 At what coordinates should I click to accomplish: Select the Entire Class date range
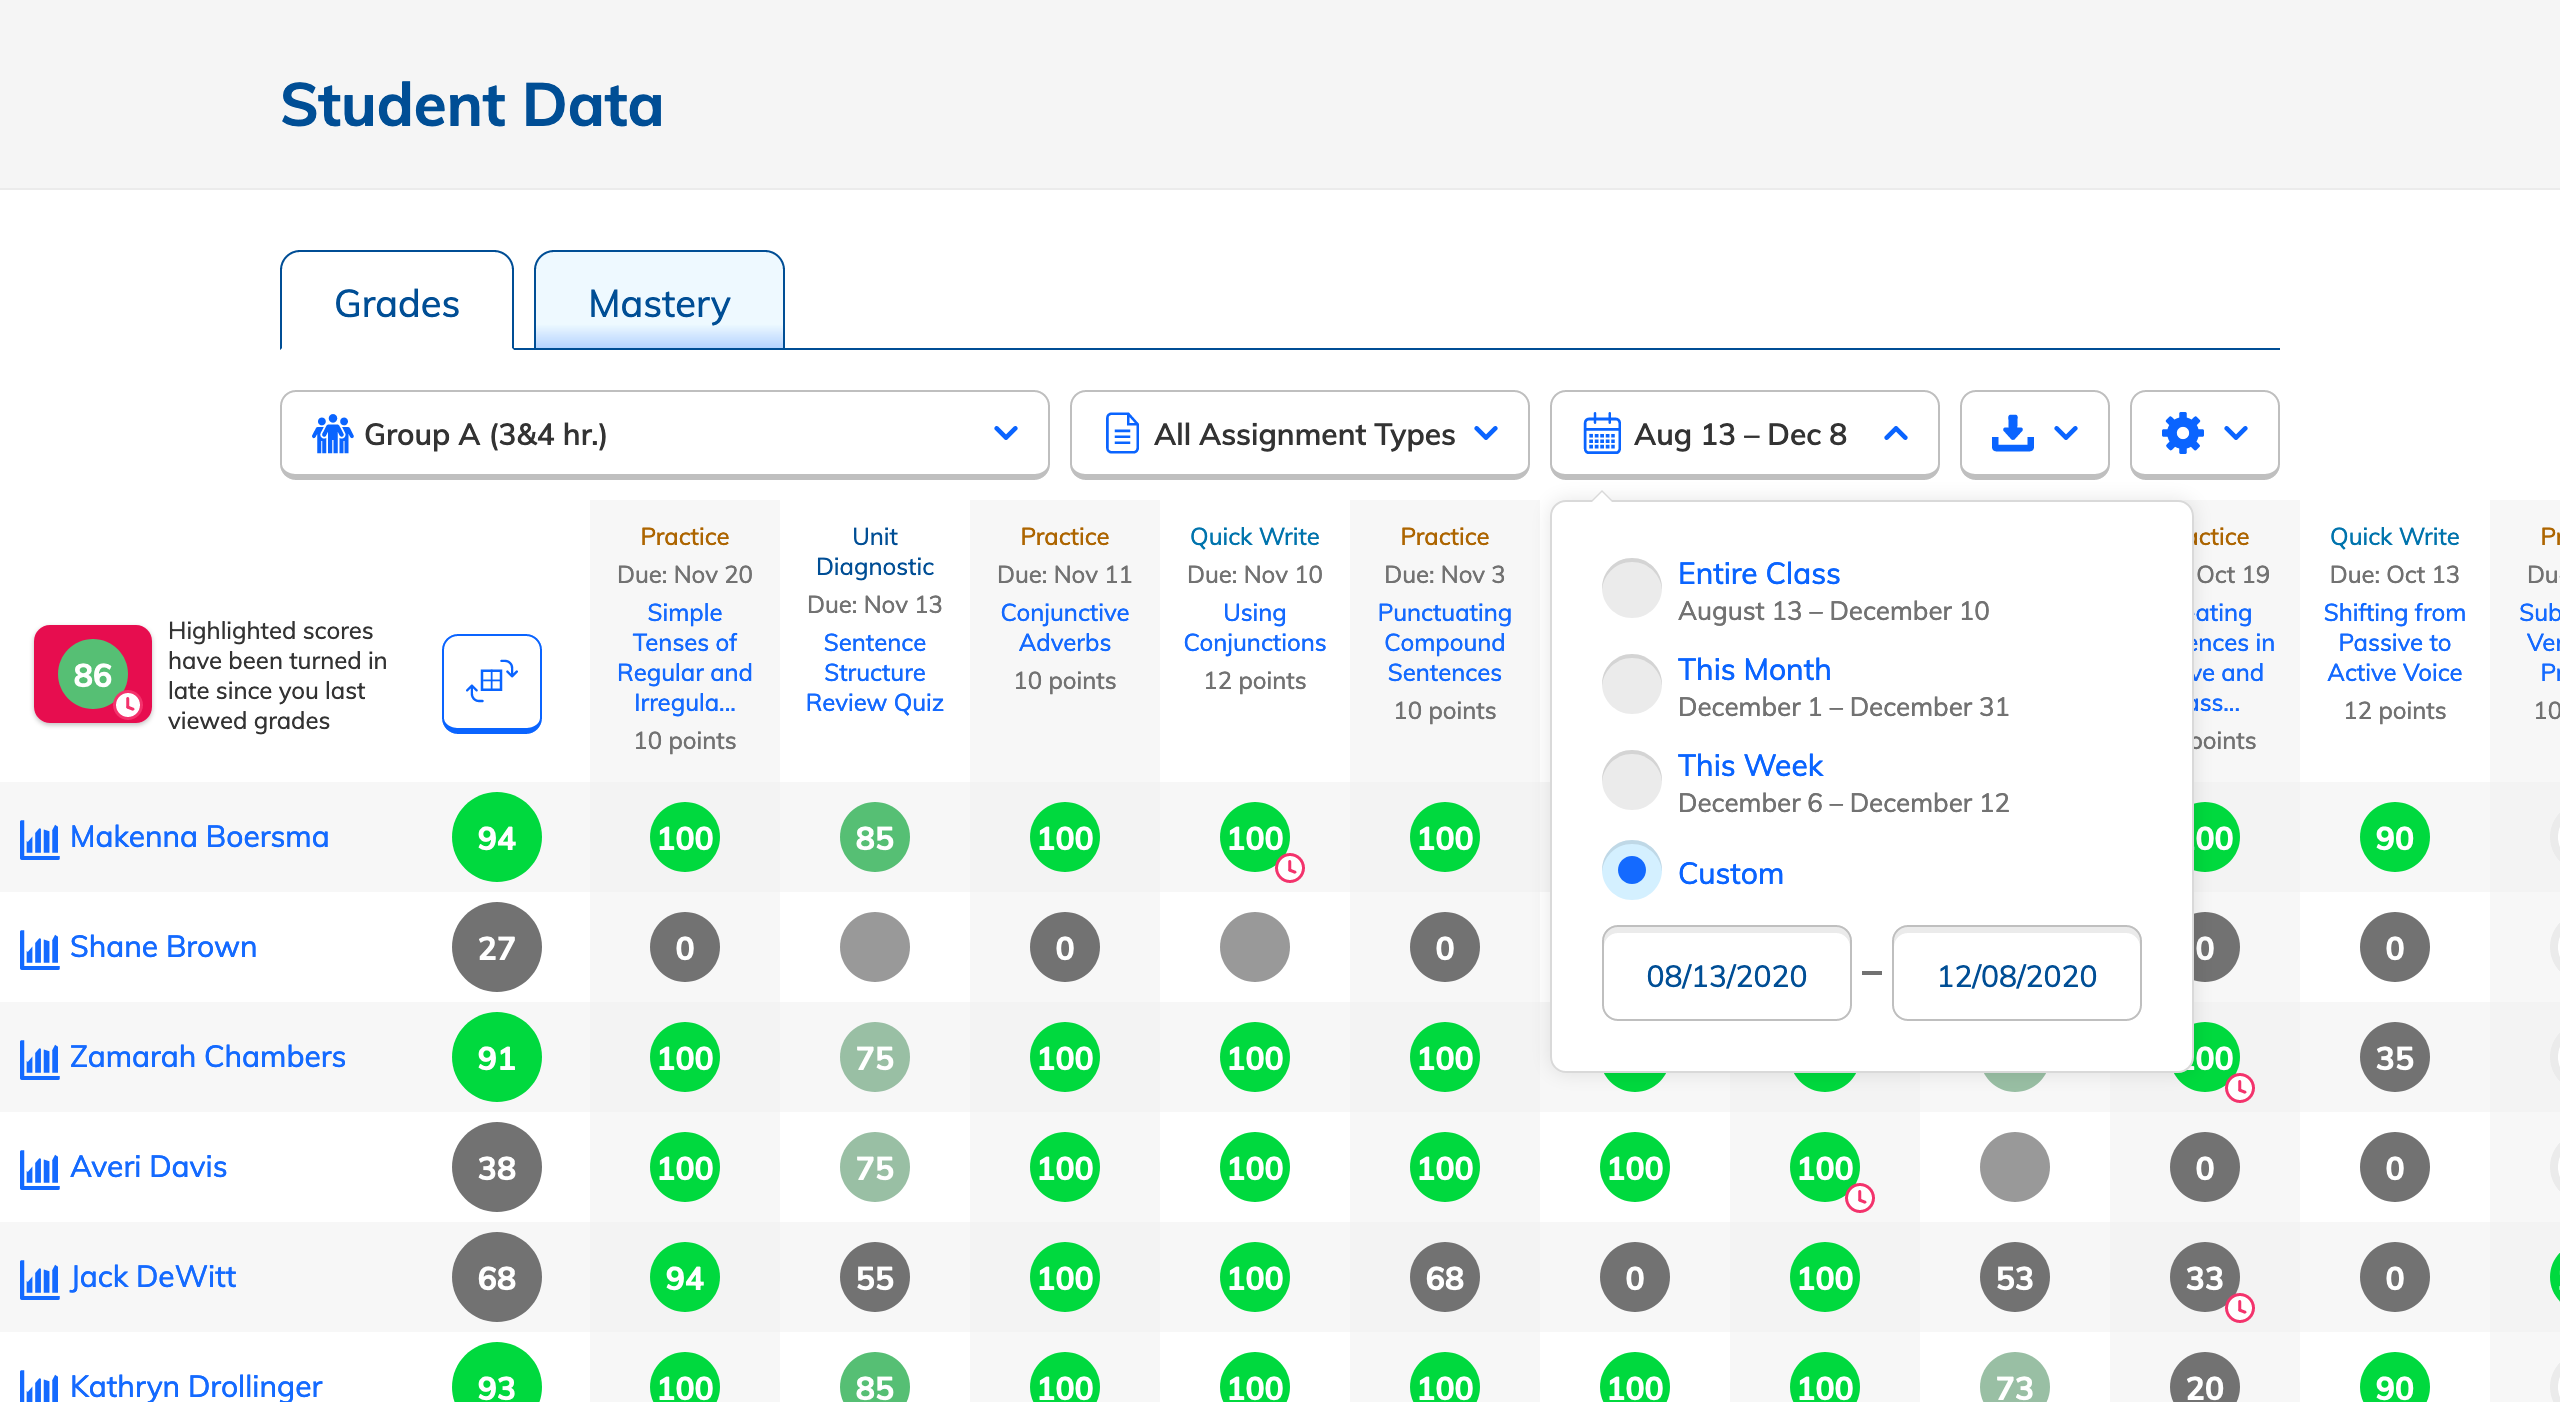(x=1631, y=589)
